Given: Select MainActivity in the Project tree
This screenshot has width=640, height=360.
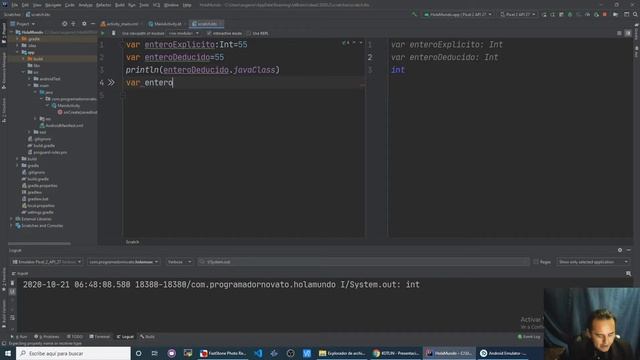Looking at the screenshot, I should coord(68,106).
